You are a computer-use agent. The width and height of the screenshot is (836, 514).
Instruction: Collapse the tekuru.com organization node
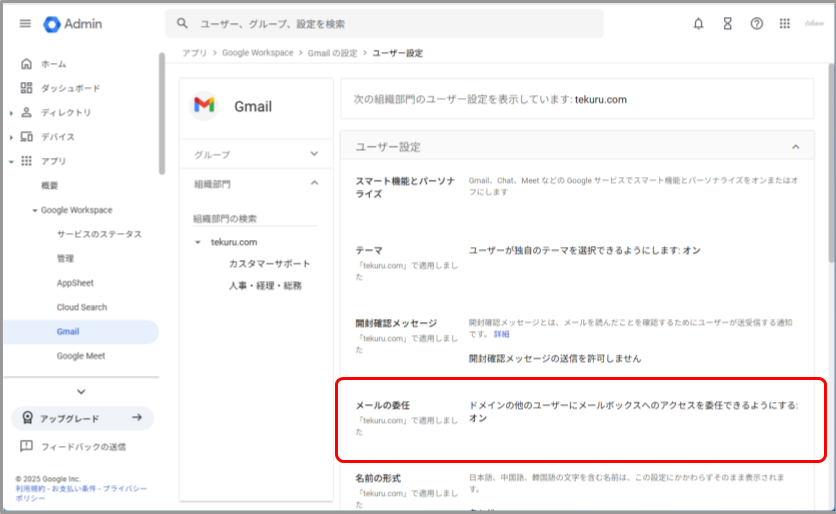pyautogui.click(x=198, y=242)
